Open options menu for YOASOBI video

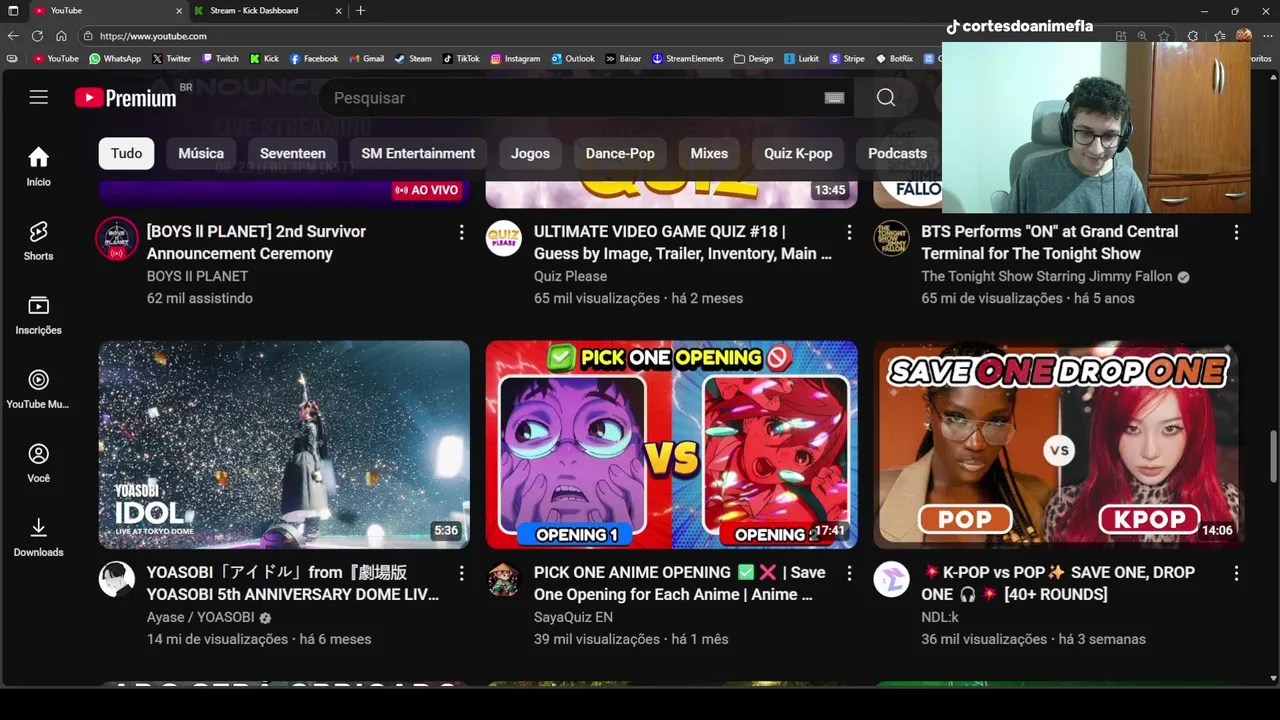(461, 573)
